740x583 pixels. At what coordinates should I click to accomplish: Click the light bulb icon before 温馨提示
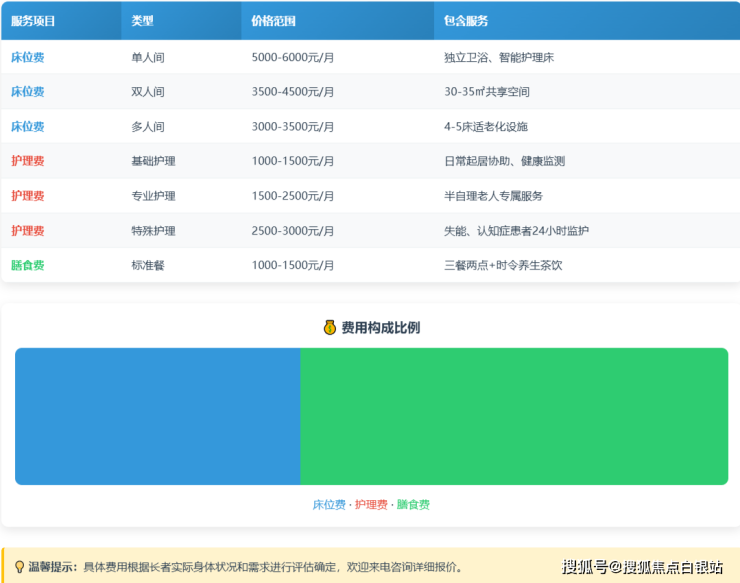[x=19, y=566]
